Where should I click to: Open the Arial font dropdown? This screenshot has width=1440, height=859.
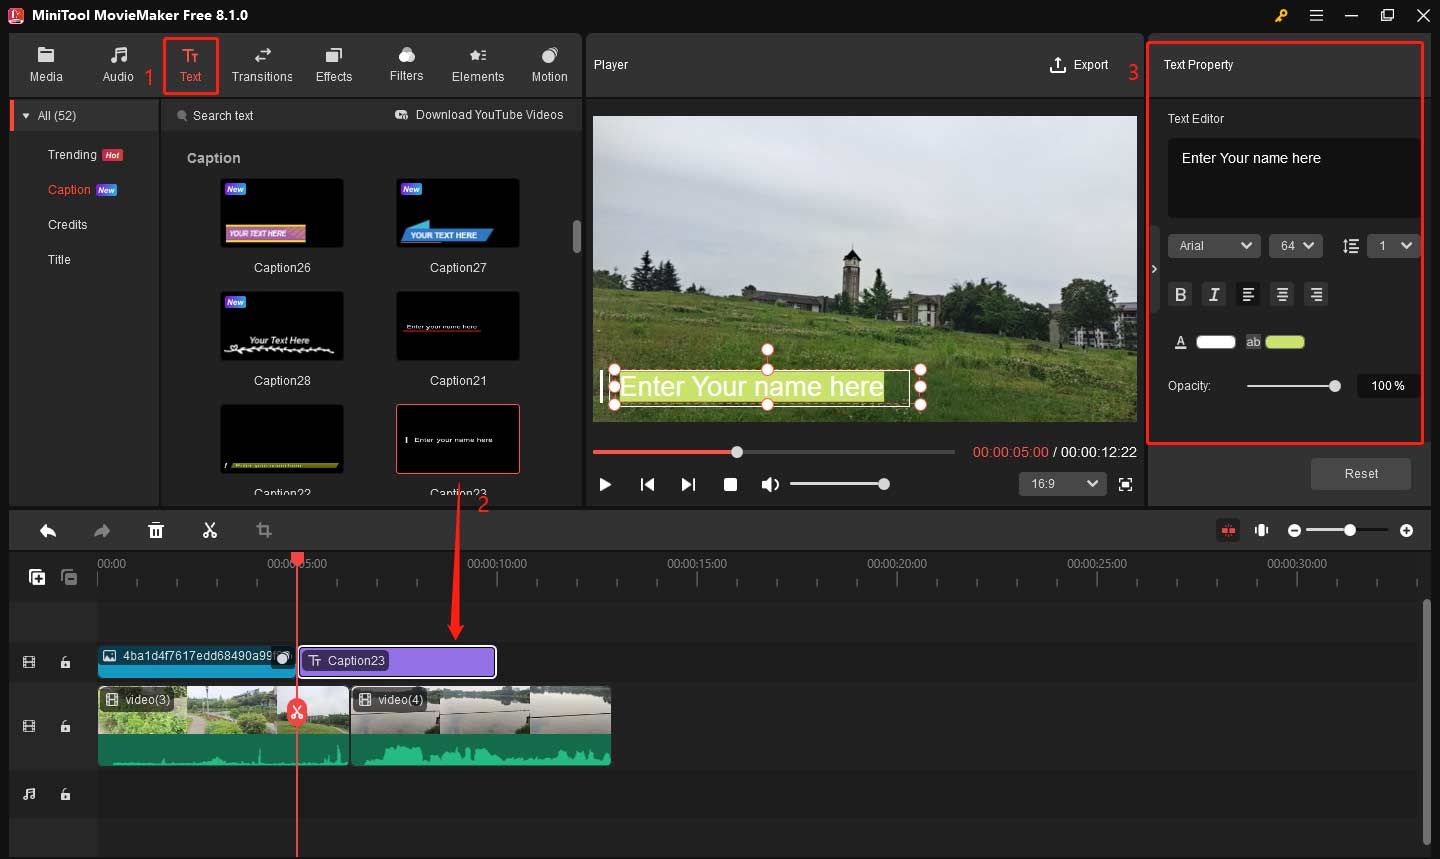coord(1214,246)
